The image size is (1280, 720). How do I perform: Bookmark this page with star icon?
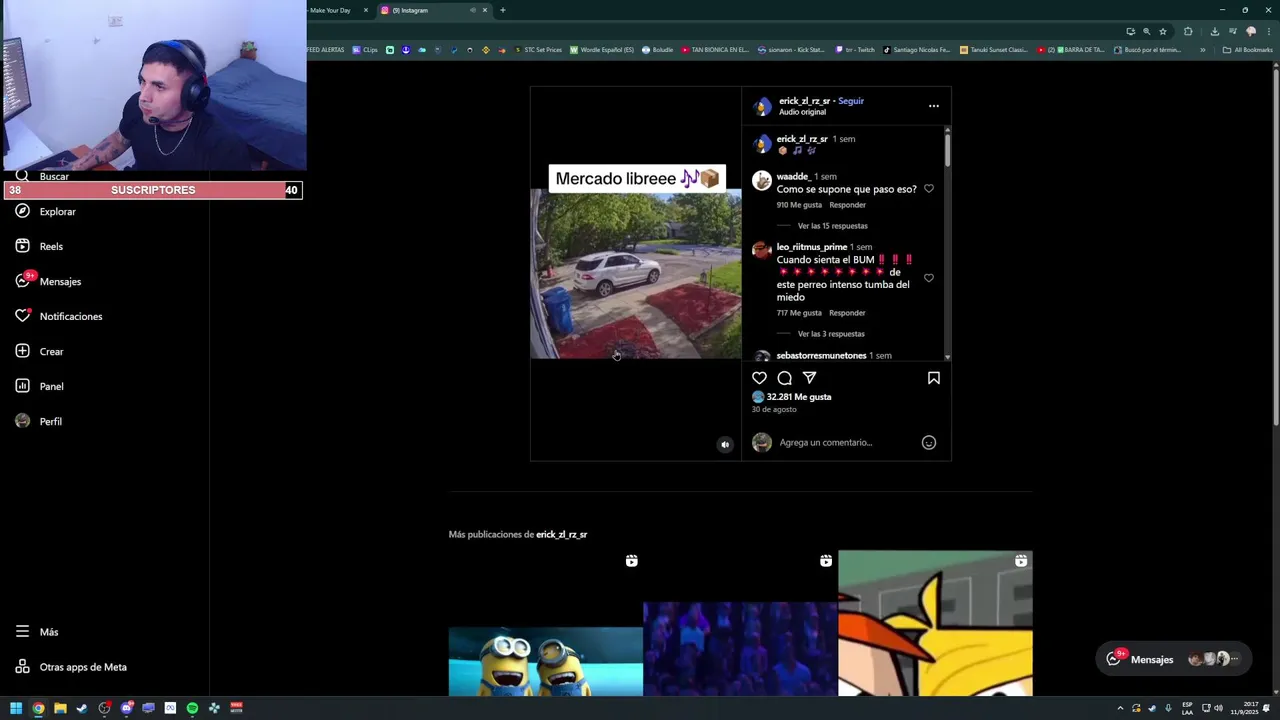tap(1162, 31)
